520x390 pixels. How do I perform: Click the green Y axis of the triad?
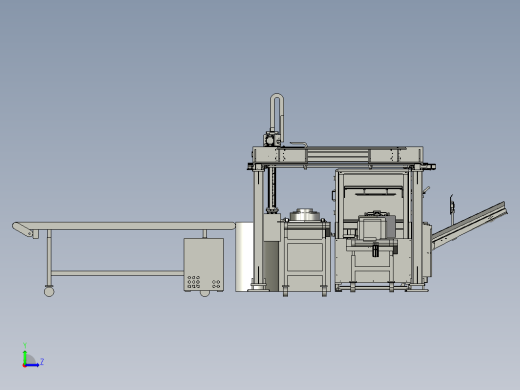25,357
